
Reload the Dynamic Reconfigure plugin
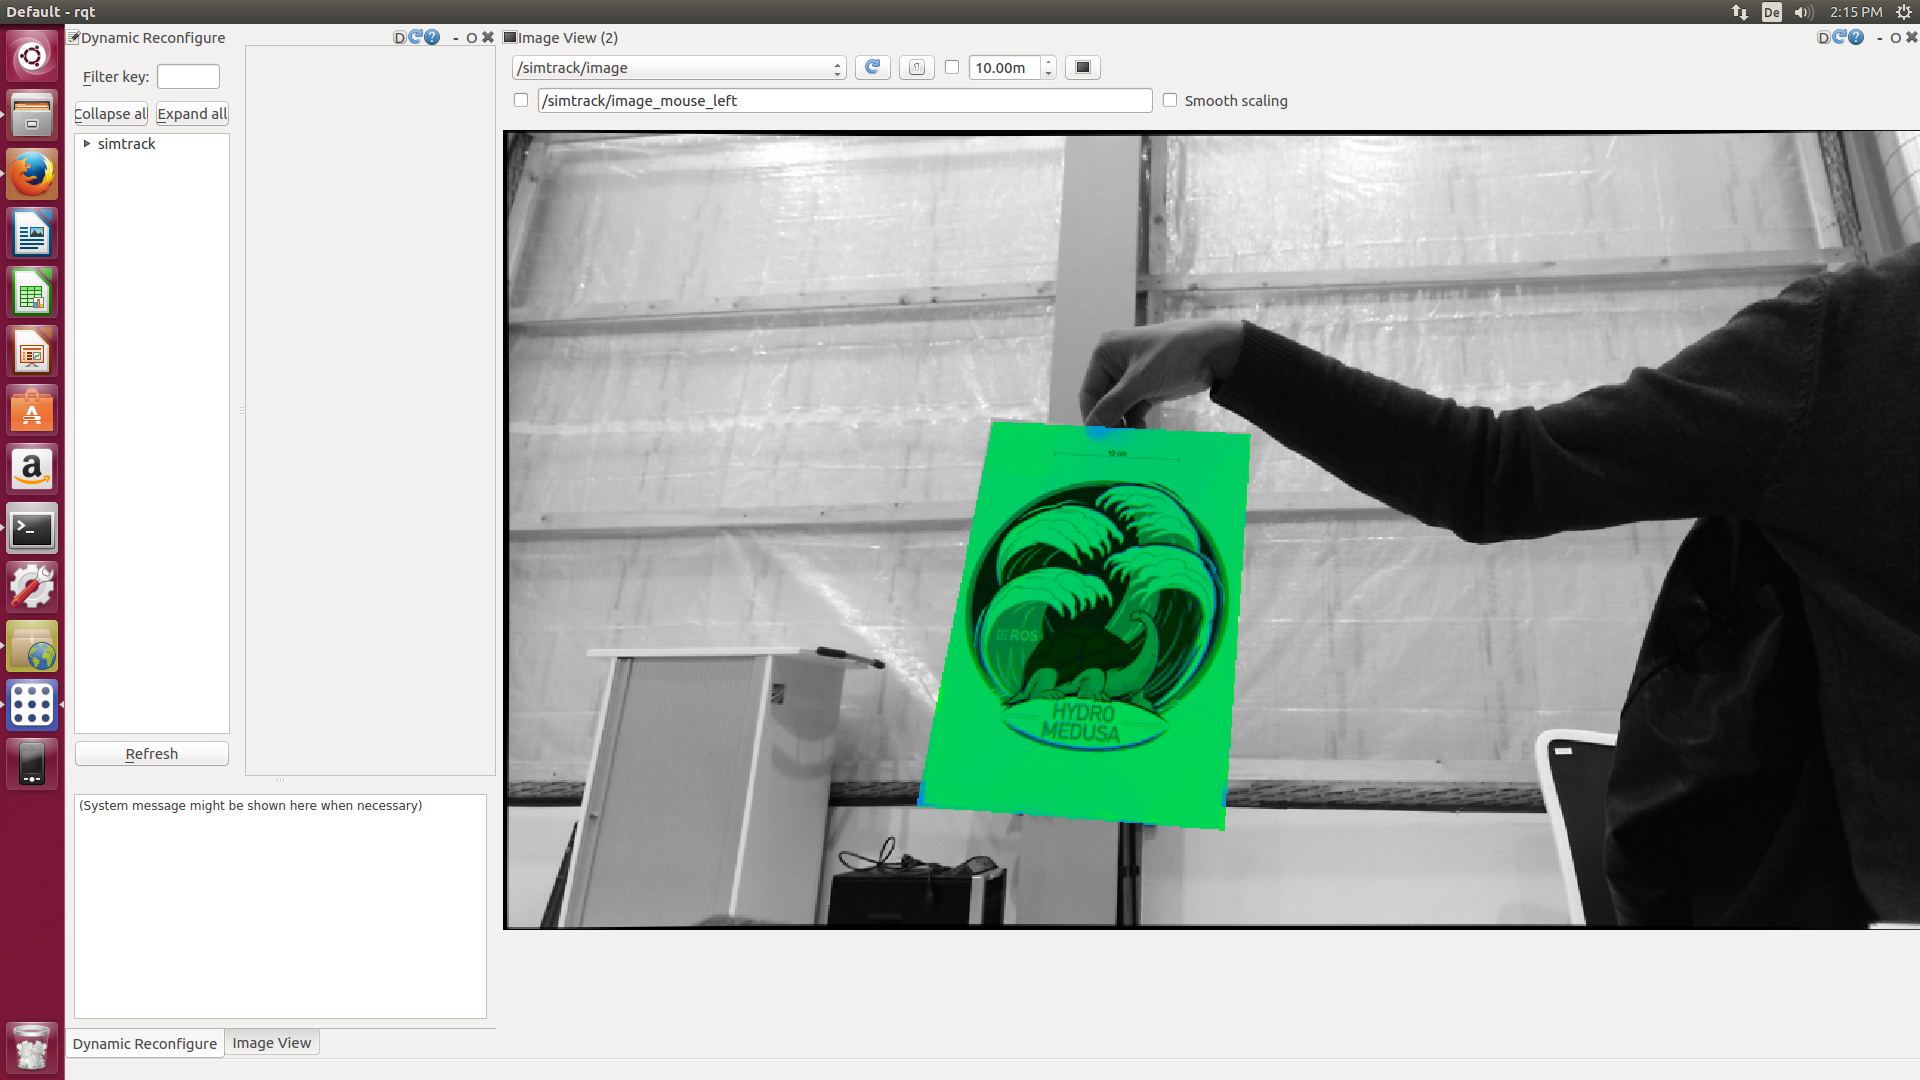coord(415,37)
